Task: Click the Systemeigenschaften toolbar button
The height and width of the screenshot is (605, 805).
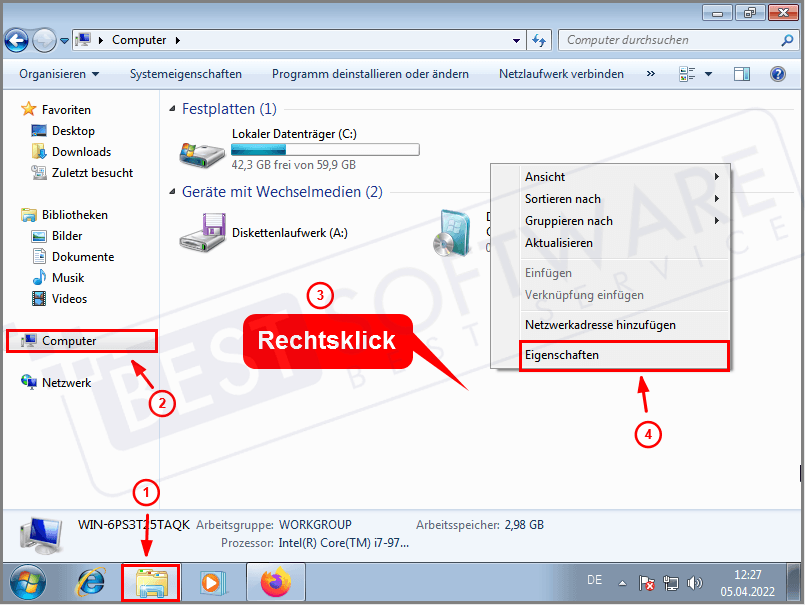Action: pos(184,73)
